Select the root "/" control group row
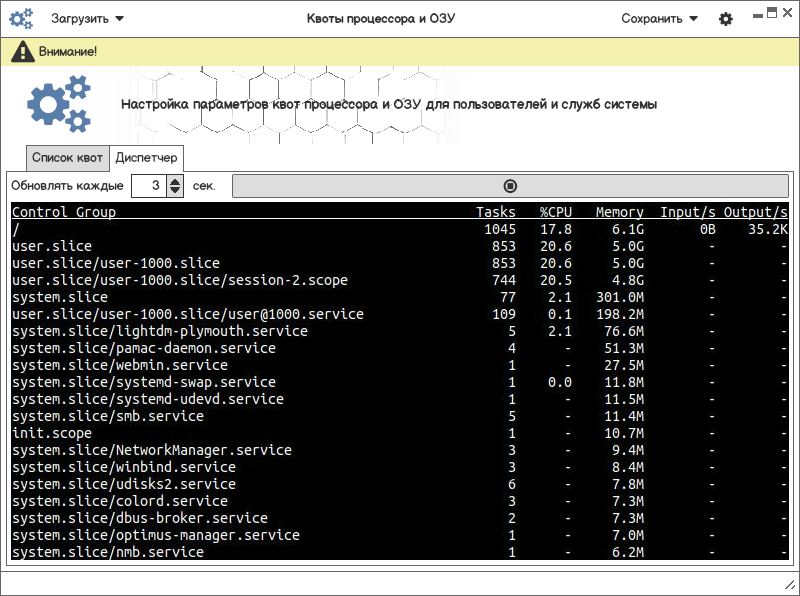800x596 pixels. pos(399,229)
